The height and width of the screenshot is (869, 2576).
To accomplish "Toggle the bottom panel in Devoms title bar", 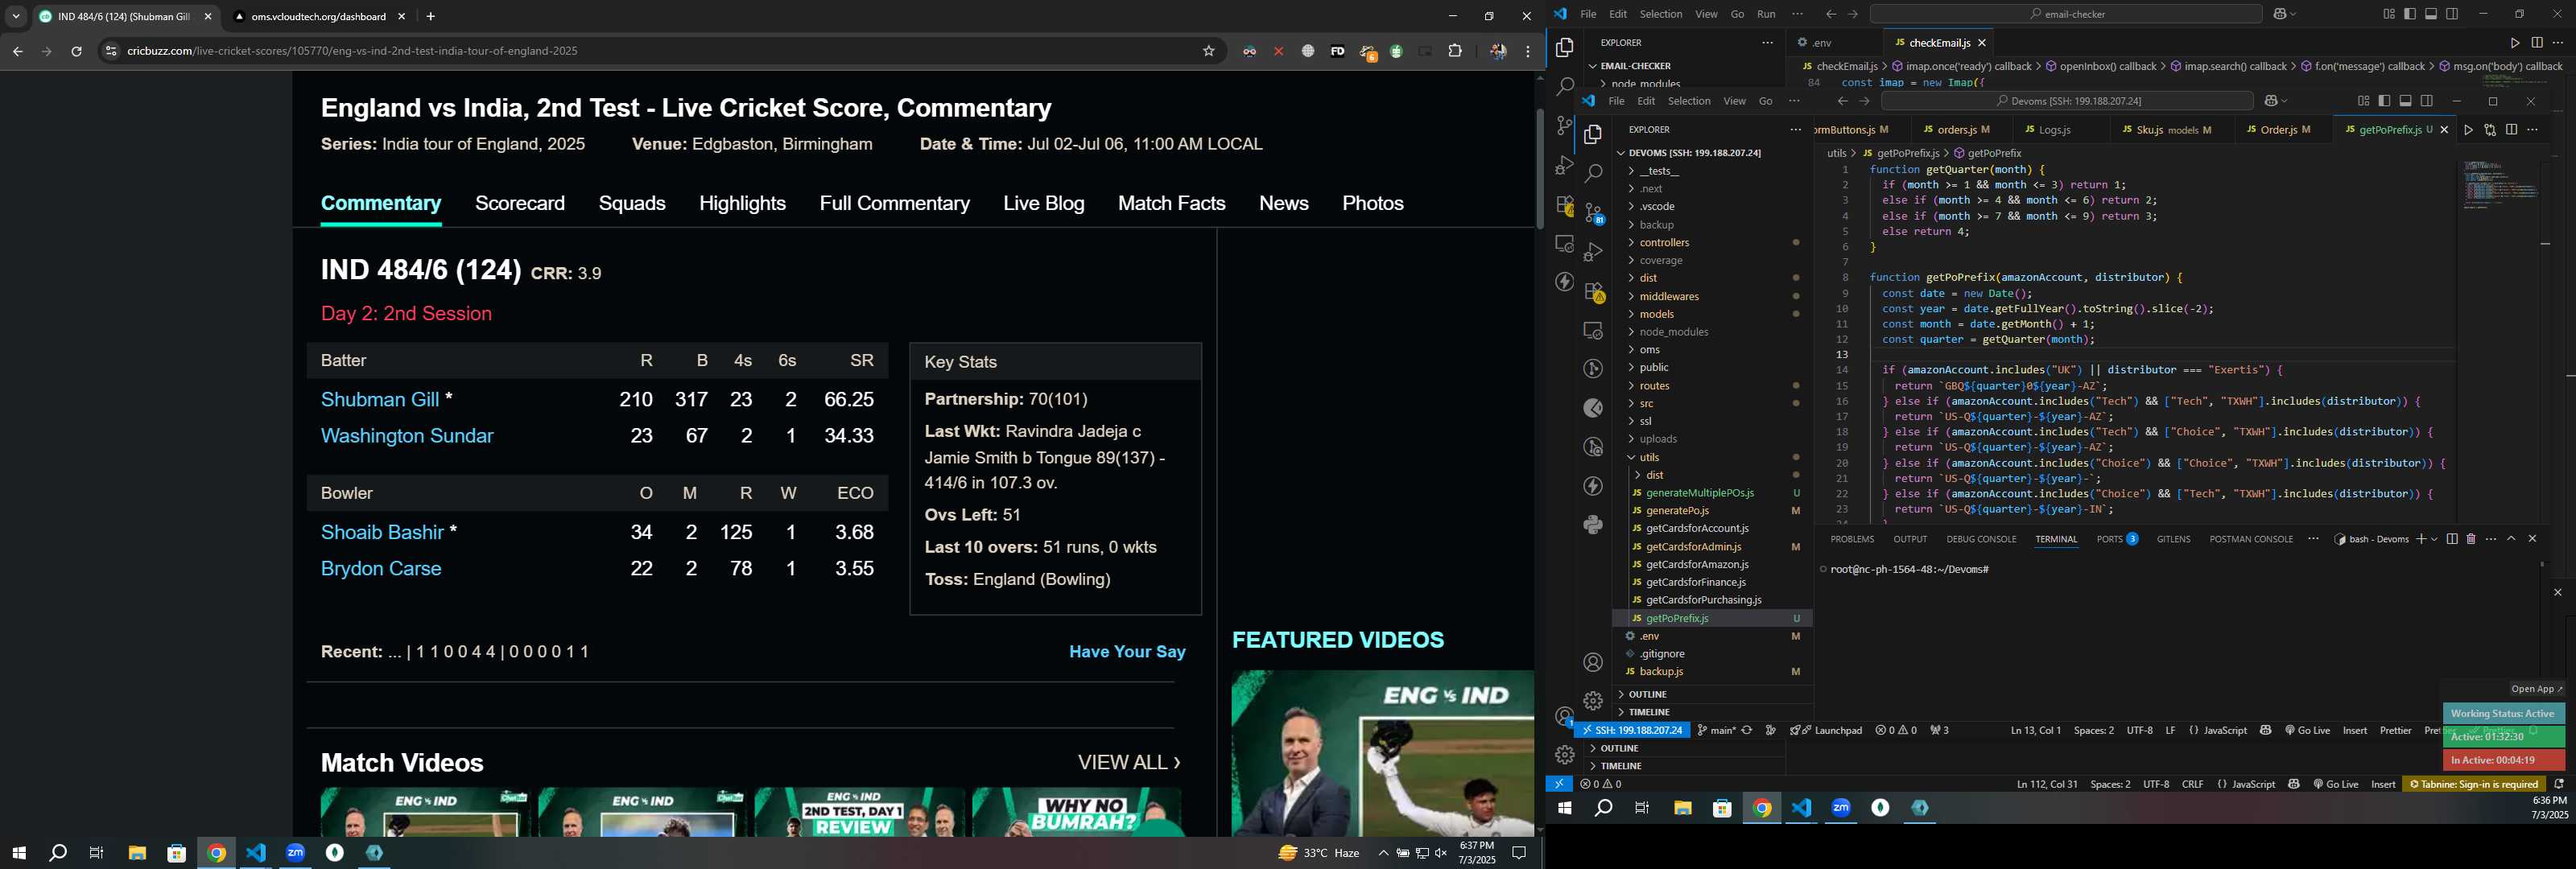I will click(x=2406, y=101).
